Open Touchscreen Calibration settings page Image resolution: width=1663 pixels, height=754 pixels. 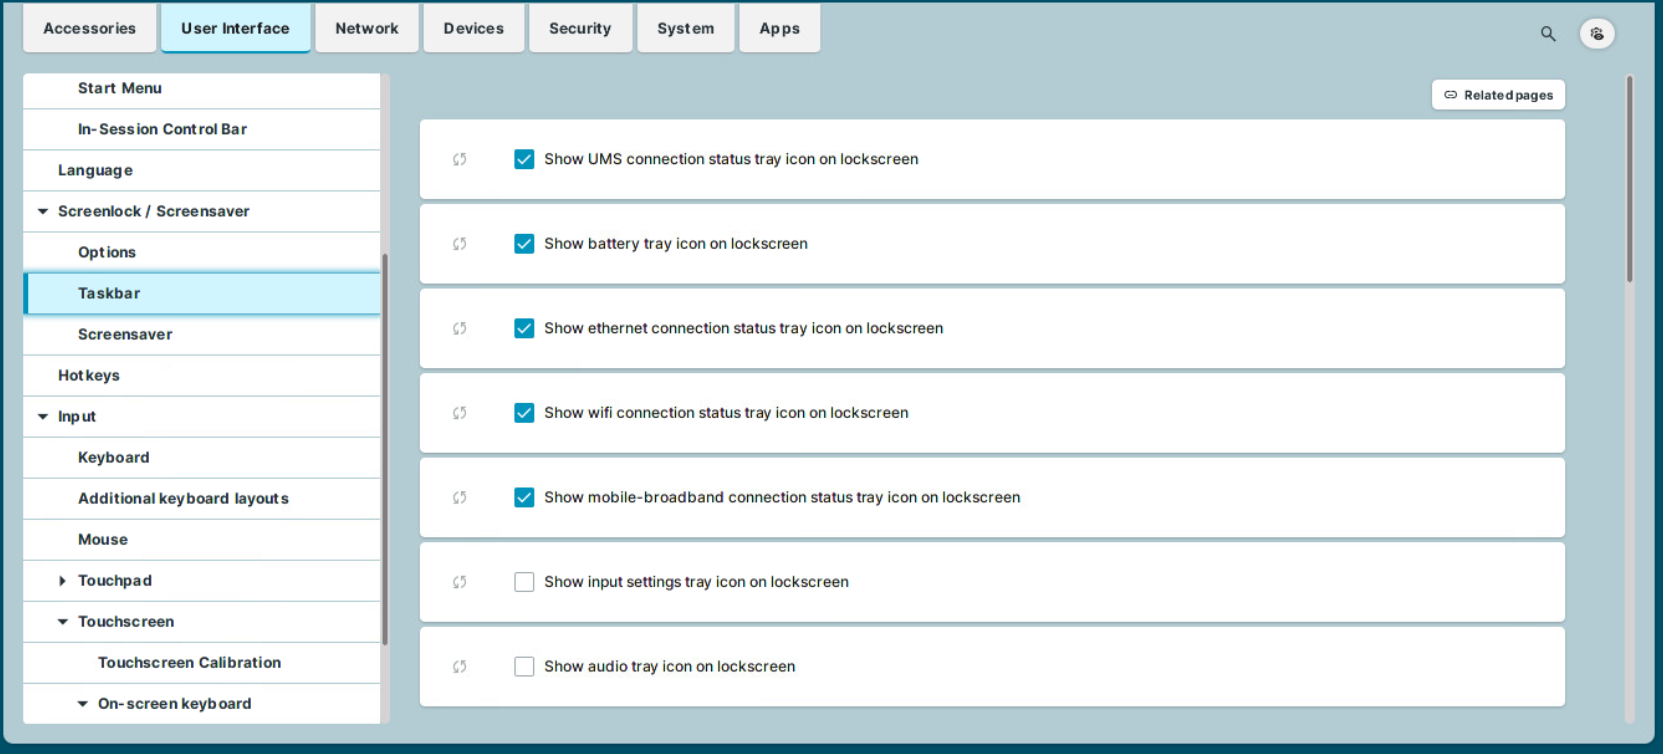click(189, 662)
